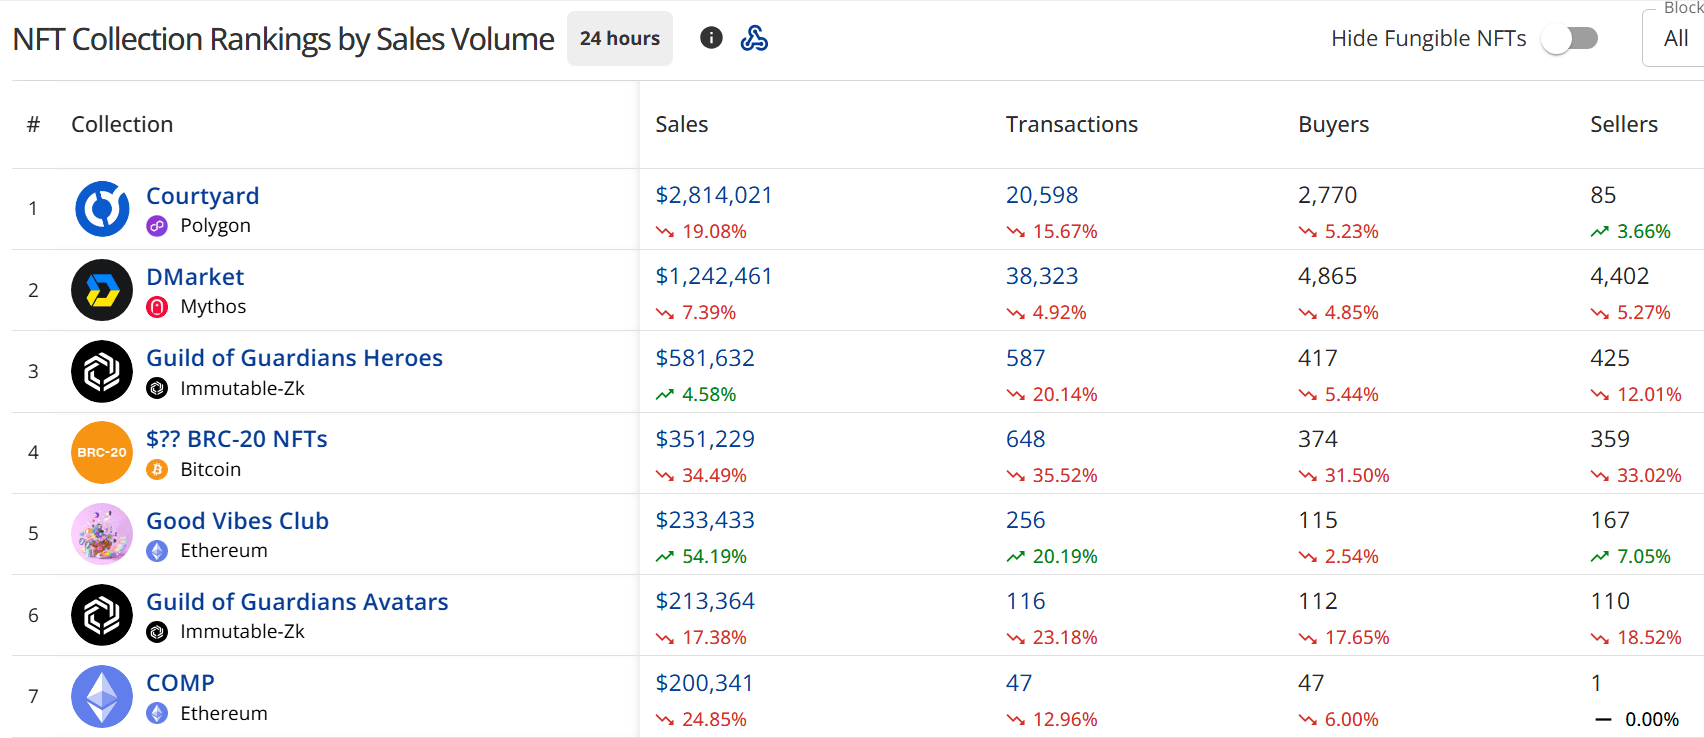This screenshot has height=738, width=1704.
Task: Click the $200,341 sales value
Action: tap(704, 683)
